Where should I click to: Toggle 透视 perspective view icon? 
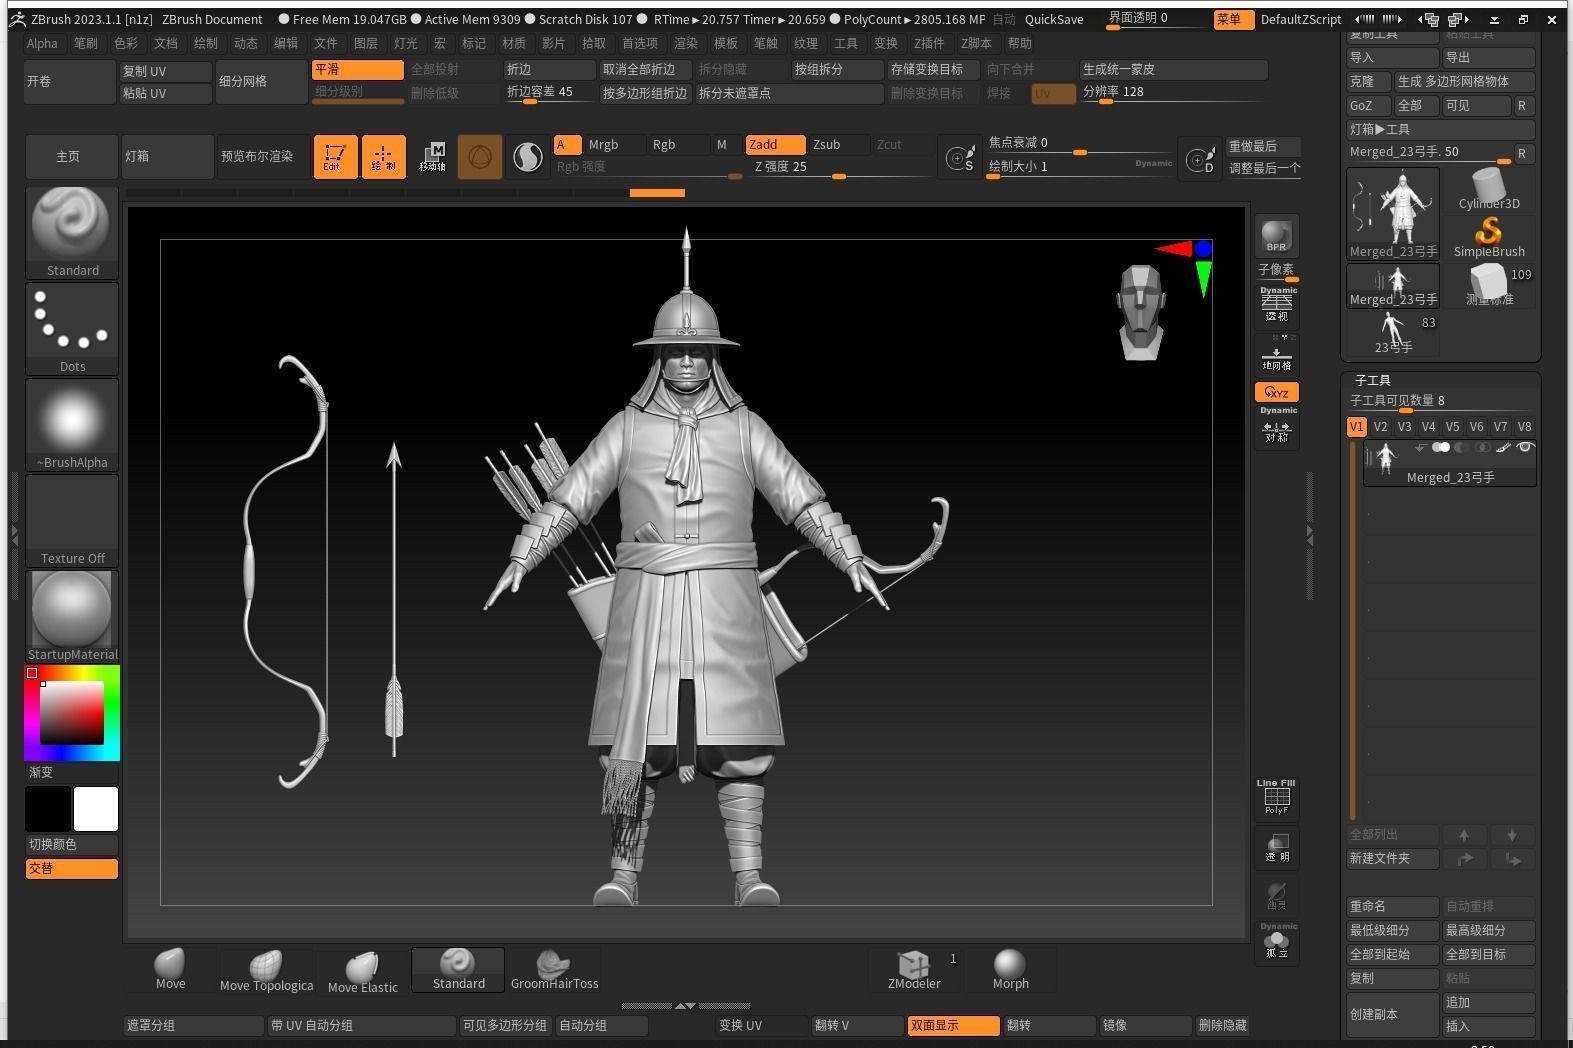point(1277,306)
